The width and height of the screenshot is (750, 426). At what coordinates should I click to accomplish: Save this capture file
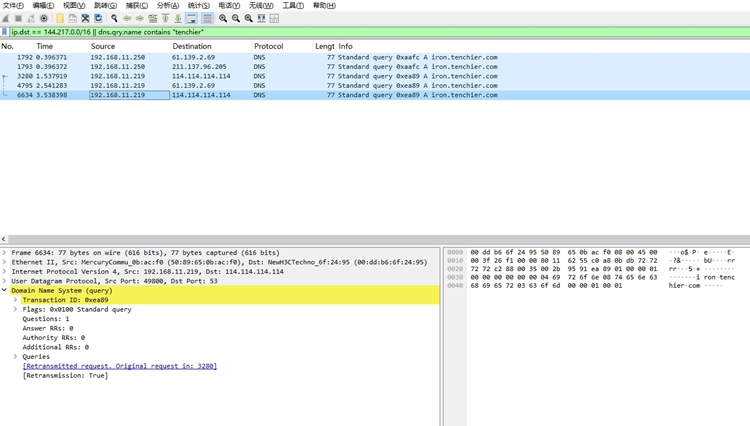click(x=73, y=19)
